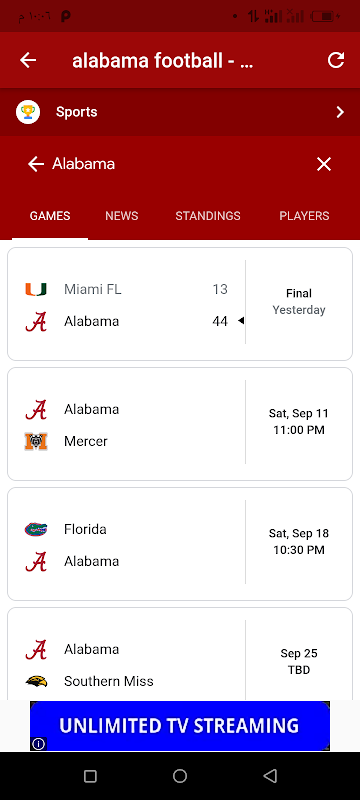Open the Sat, Sep 11 game details
360x800 pixels.
point(299,421)
